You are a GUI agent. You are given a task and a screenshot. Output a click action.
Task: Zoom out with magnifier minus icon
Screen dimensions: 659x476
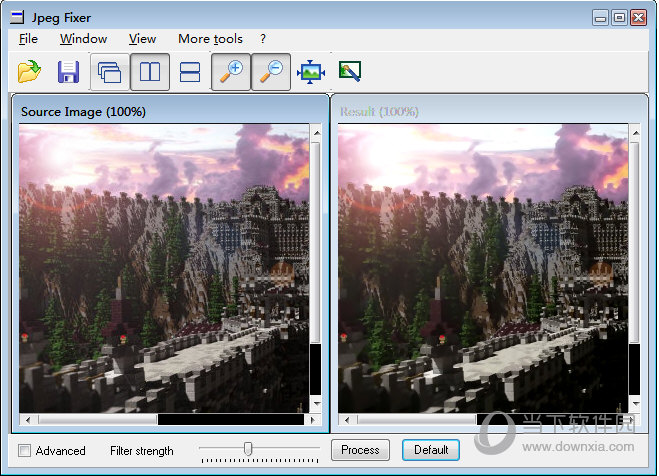coord(271,72)
